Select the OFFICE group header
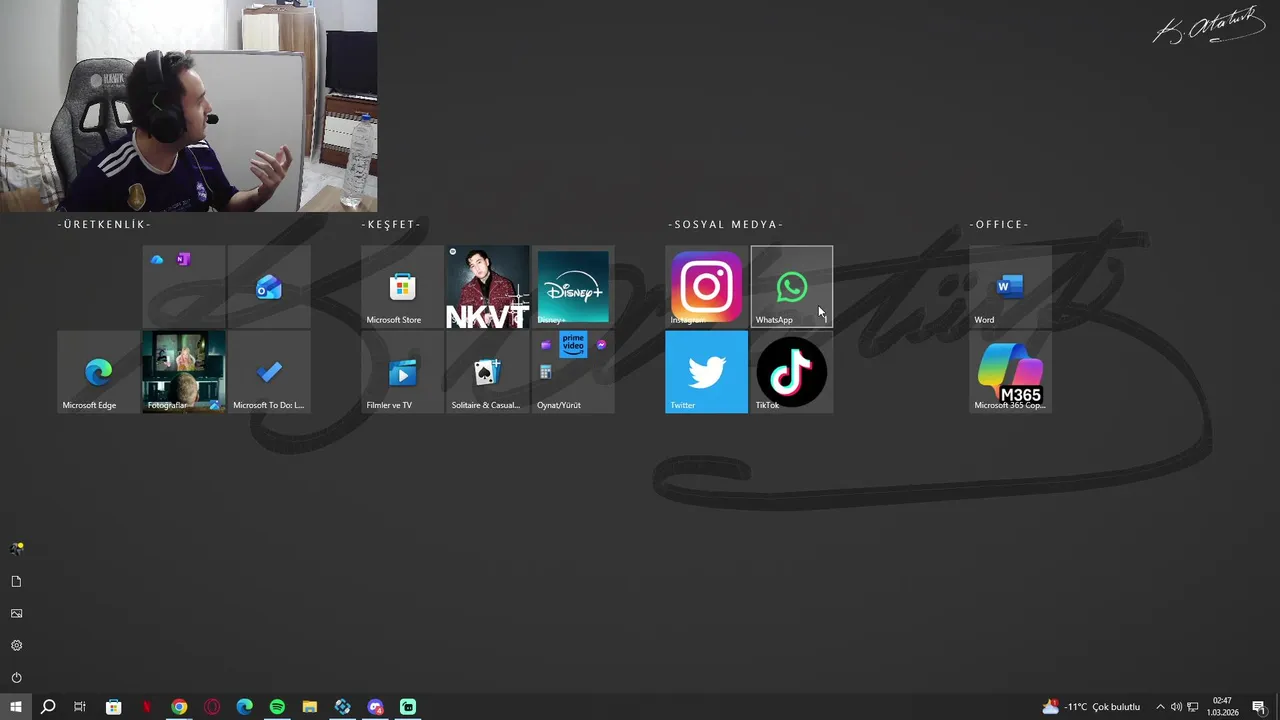 pyautogui.click(x=999, y=225)
